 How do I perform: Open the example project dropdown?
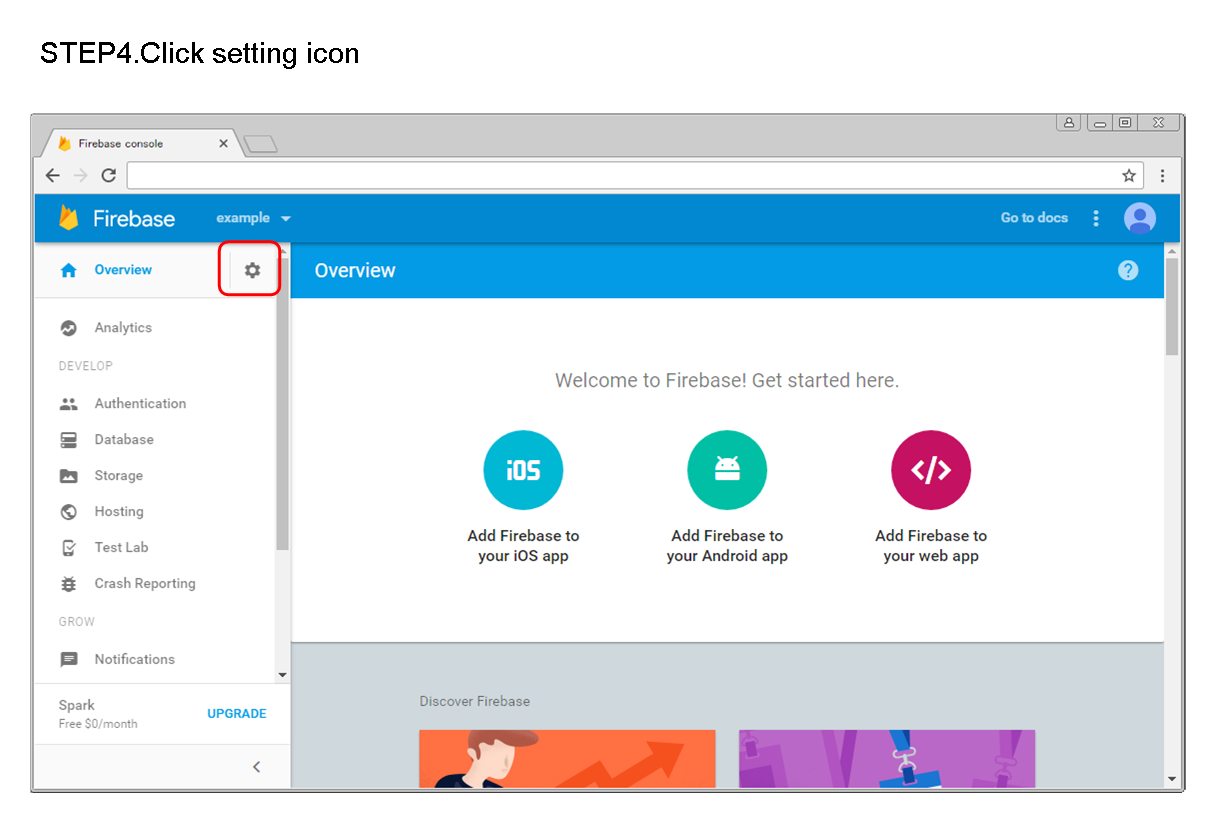click(x=254, y=218)
